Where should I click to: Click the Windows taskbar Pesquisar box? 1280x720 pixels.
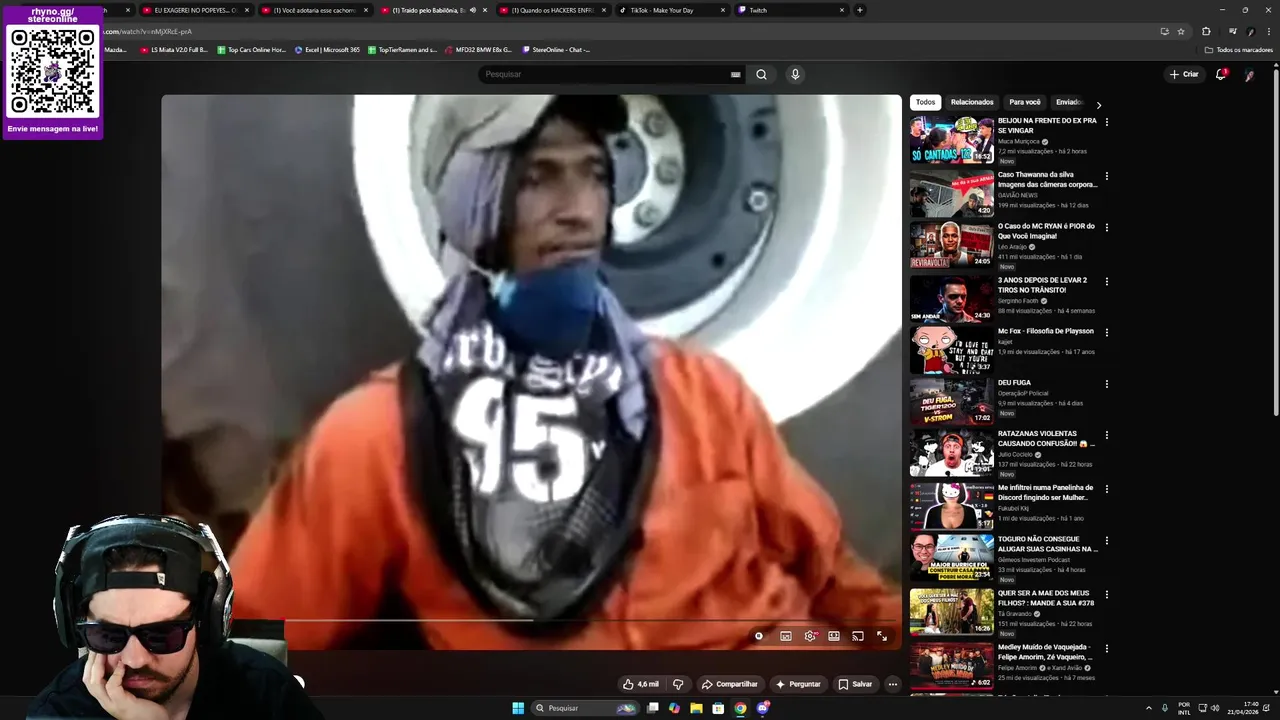coord(585,708)
